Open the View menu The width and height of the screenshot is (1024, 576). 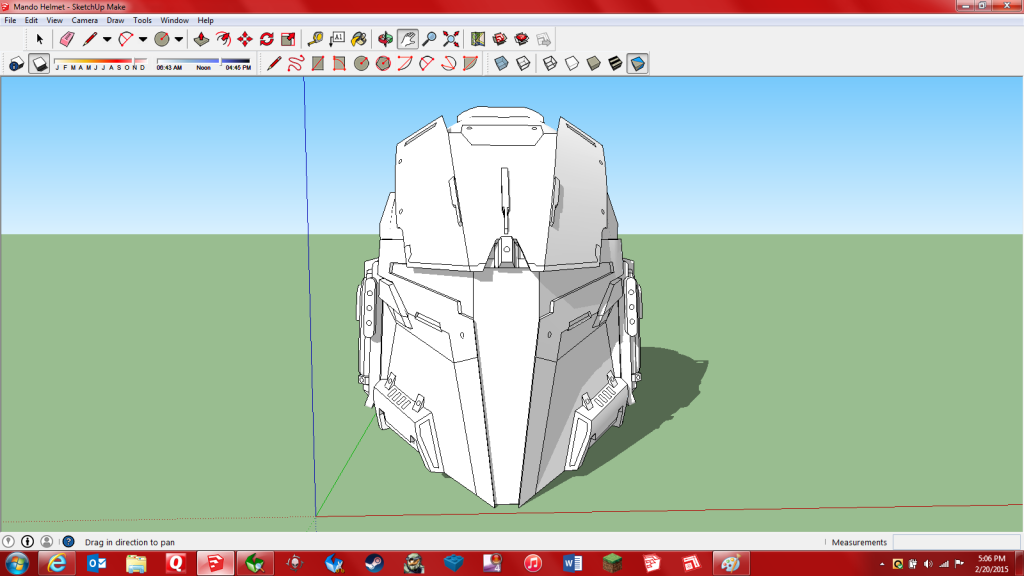point(54,20)
